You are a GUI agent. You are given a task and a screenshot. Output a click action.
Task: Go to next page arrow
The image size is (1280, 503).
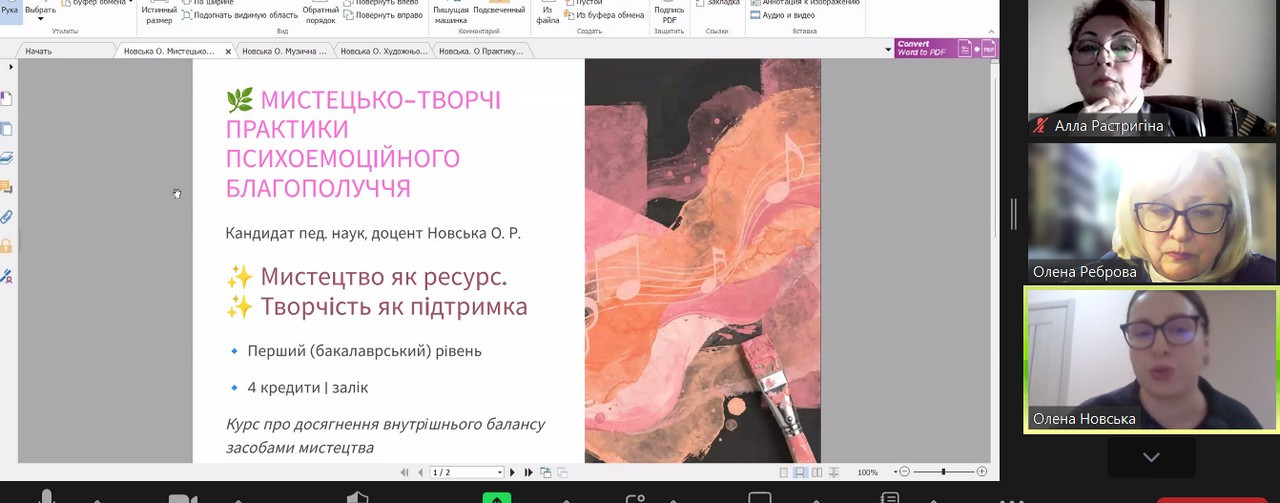513,472
